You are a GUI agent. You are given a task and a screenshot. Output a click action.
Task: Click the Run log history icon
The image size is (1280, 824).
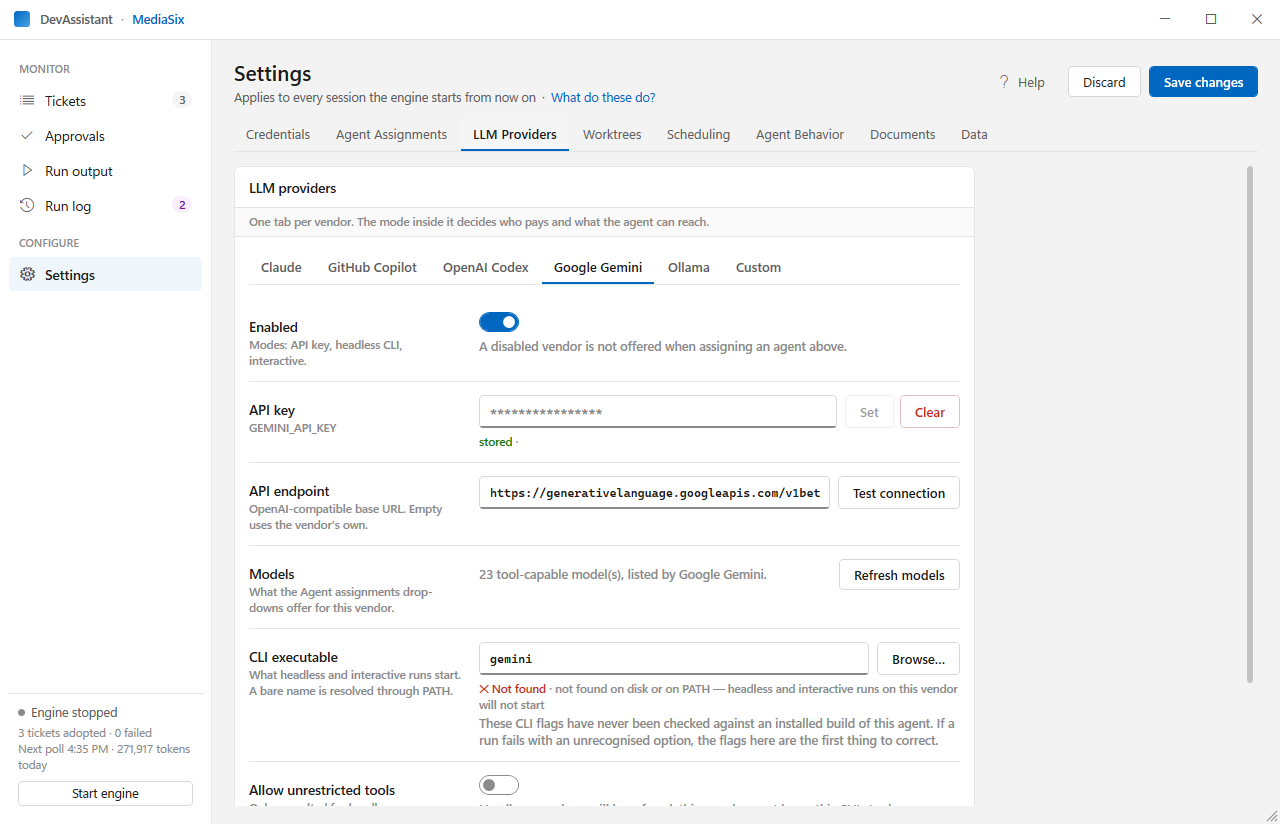tap(27, 206)
